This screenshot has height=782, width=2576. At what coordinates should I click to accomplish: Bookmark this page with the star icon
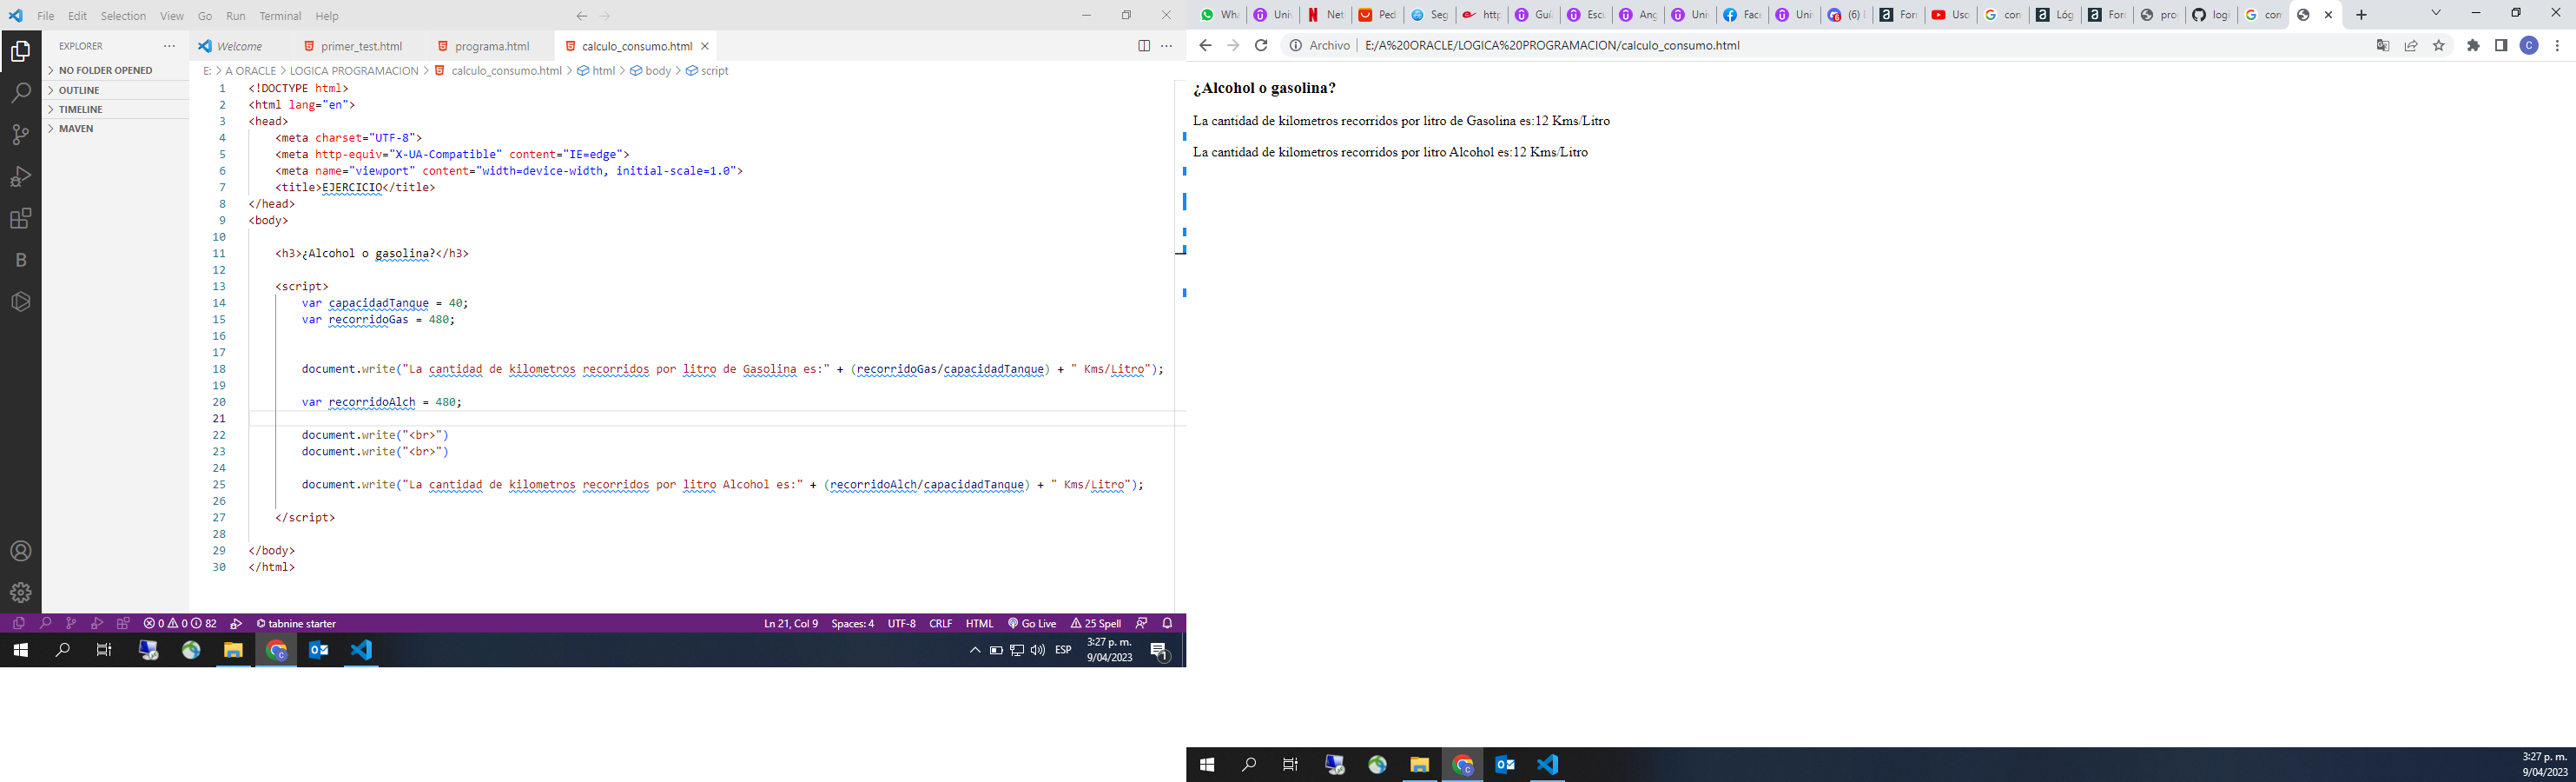coord(2438,45)
